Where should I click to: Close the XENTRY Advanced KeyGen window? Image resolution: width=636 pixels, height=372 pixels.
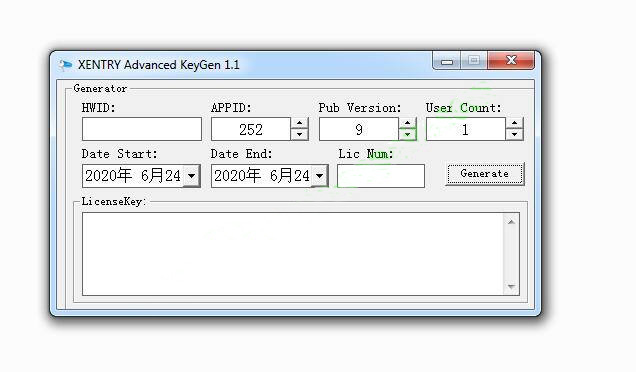pyautogui.click(x=511, y=61)
